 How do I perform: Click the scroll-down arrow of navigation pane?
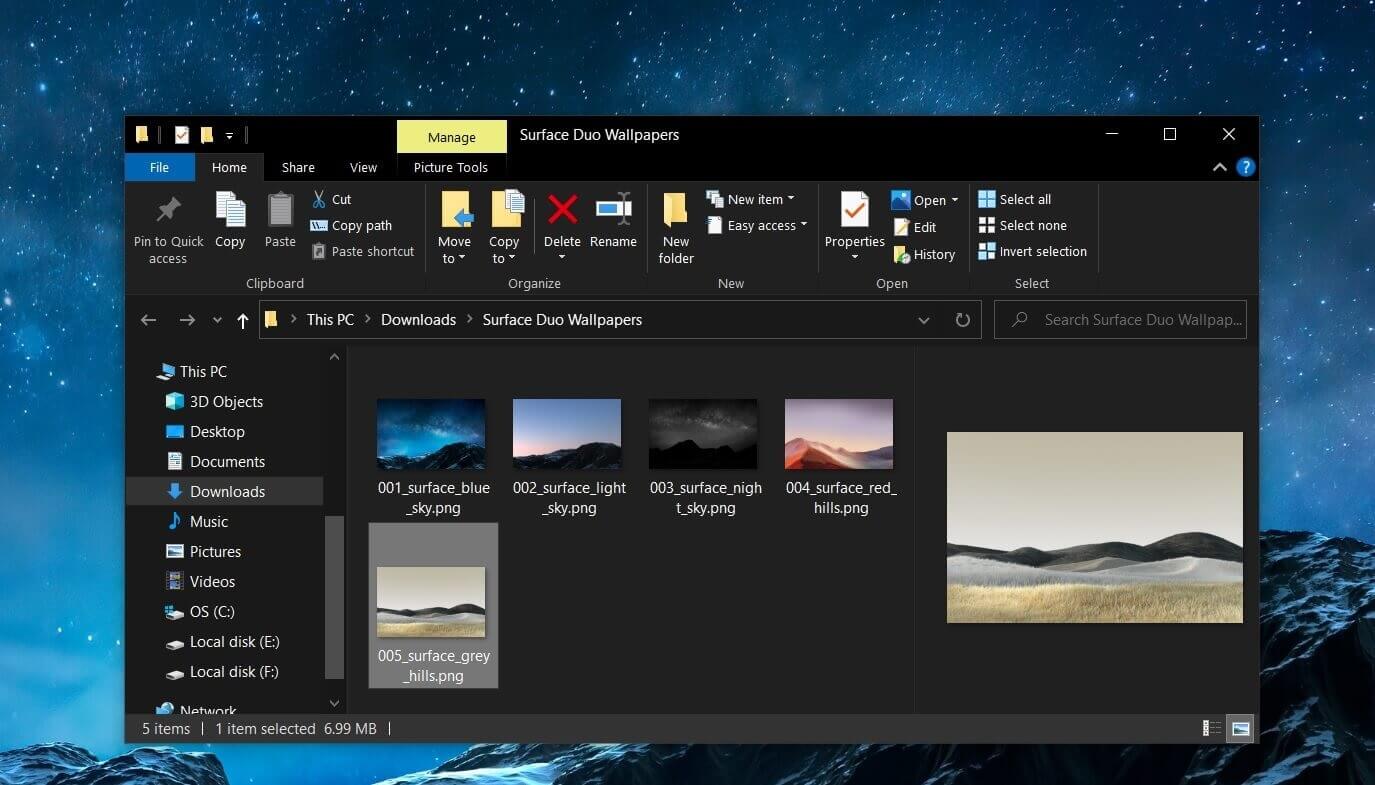[x=335, y=703]
